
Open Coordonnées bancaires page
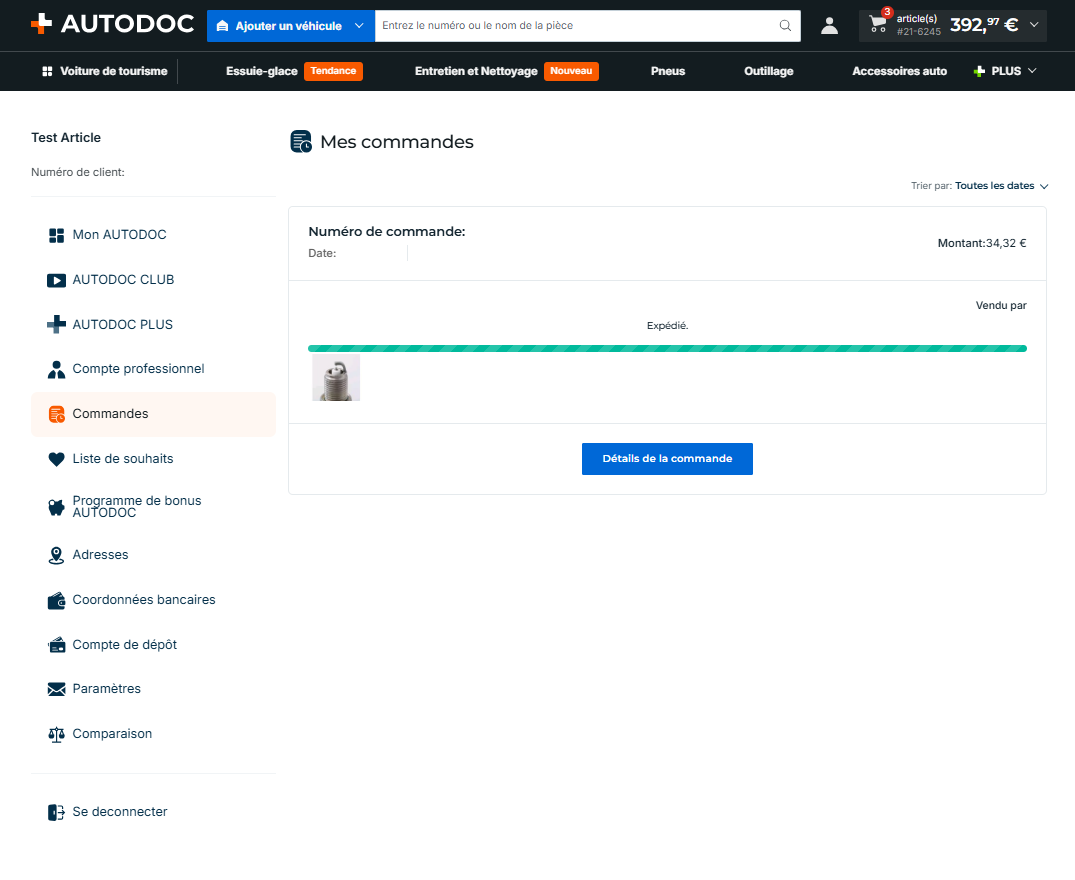144,600
